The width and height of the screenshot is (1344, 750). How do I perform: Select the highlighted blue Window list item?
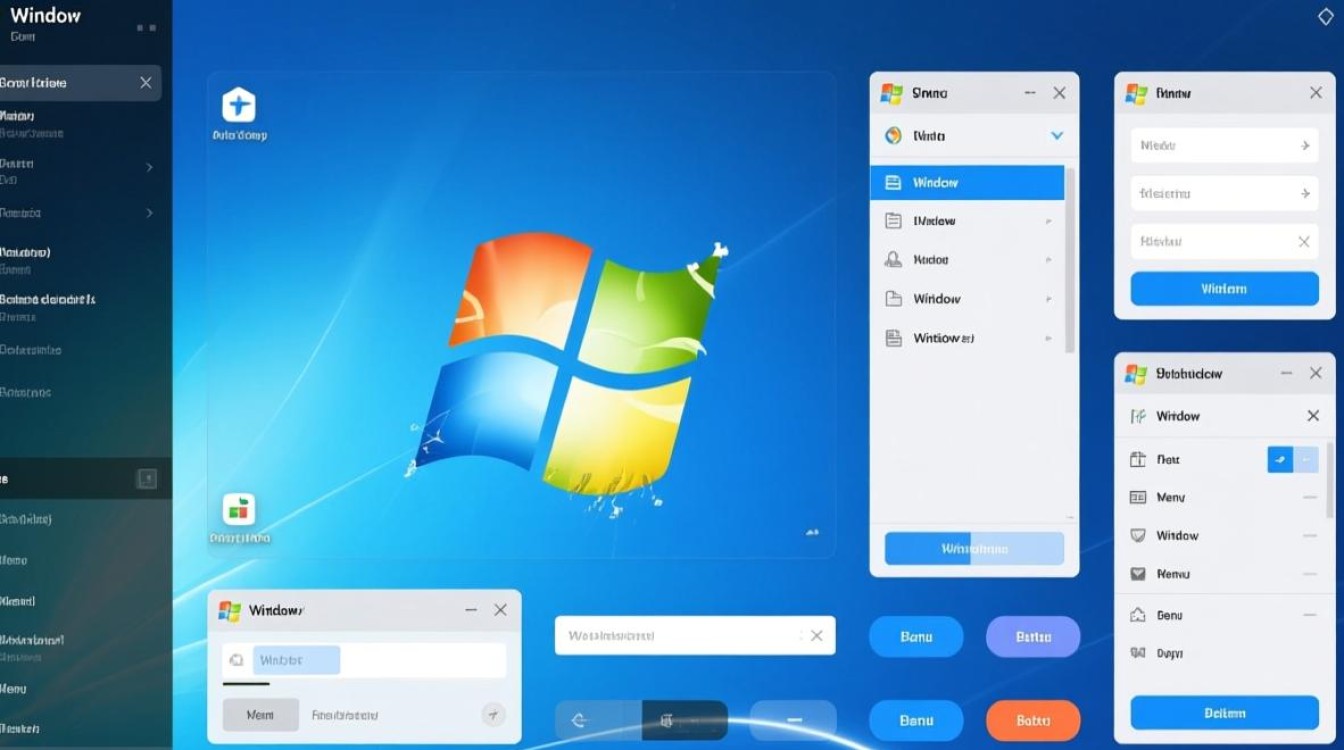pos(967,183)
